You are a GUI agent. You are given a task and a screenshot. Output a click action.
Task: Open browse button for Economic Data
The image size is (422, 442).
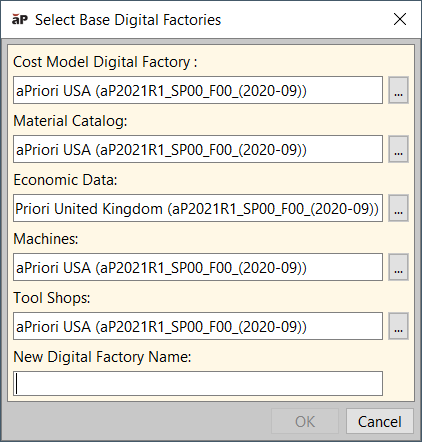[398, 208]
